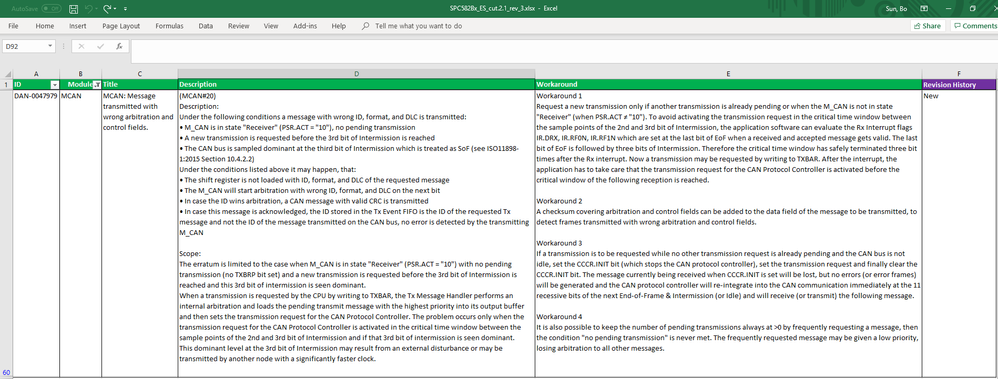Select column C header
998x379 pixels.
pyautogui.click(x=139, y=74)
